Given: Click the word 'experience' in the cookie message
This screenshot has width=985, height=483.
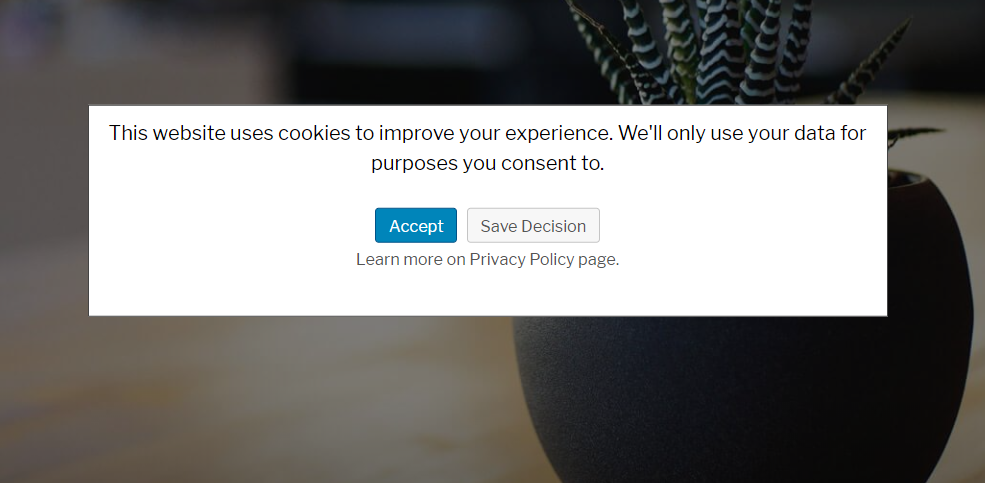Looking at the screenshot, I should (558, 133).
